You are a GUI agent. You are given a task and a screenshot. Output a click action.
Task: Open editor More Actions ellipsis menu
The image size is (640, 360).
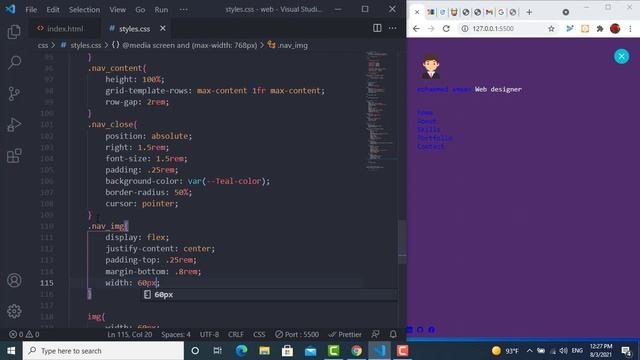(x=392, y=28)
